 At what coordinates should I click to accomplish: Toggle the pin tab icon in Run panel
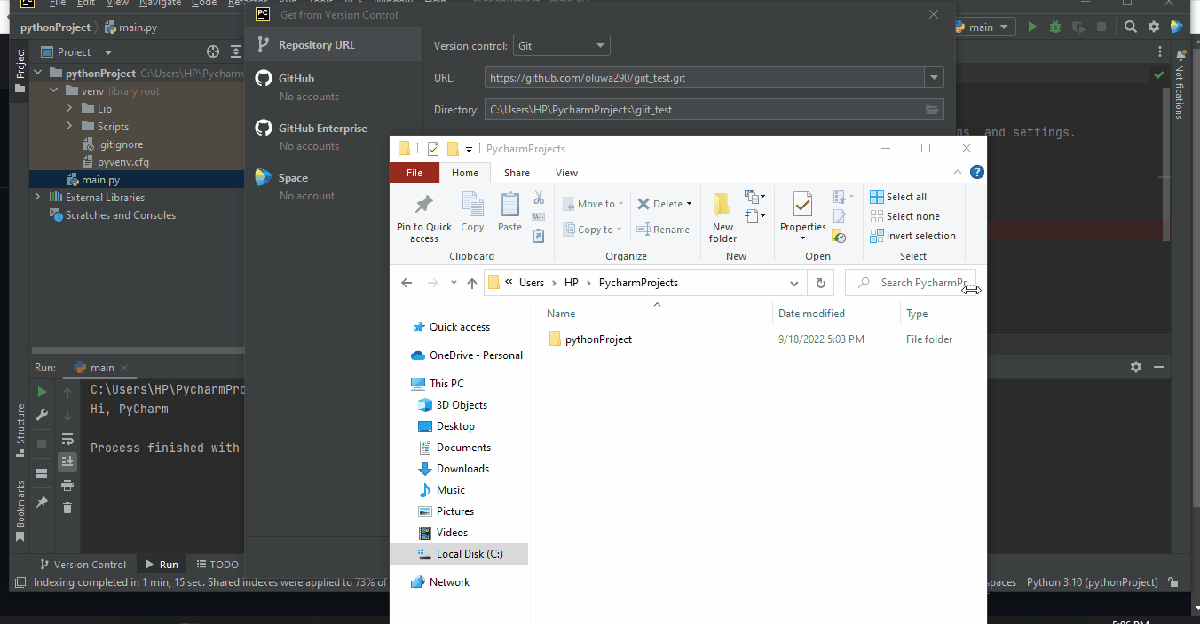[41, 503]
